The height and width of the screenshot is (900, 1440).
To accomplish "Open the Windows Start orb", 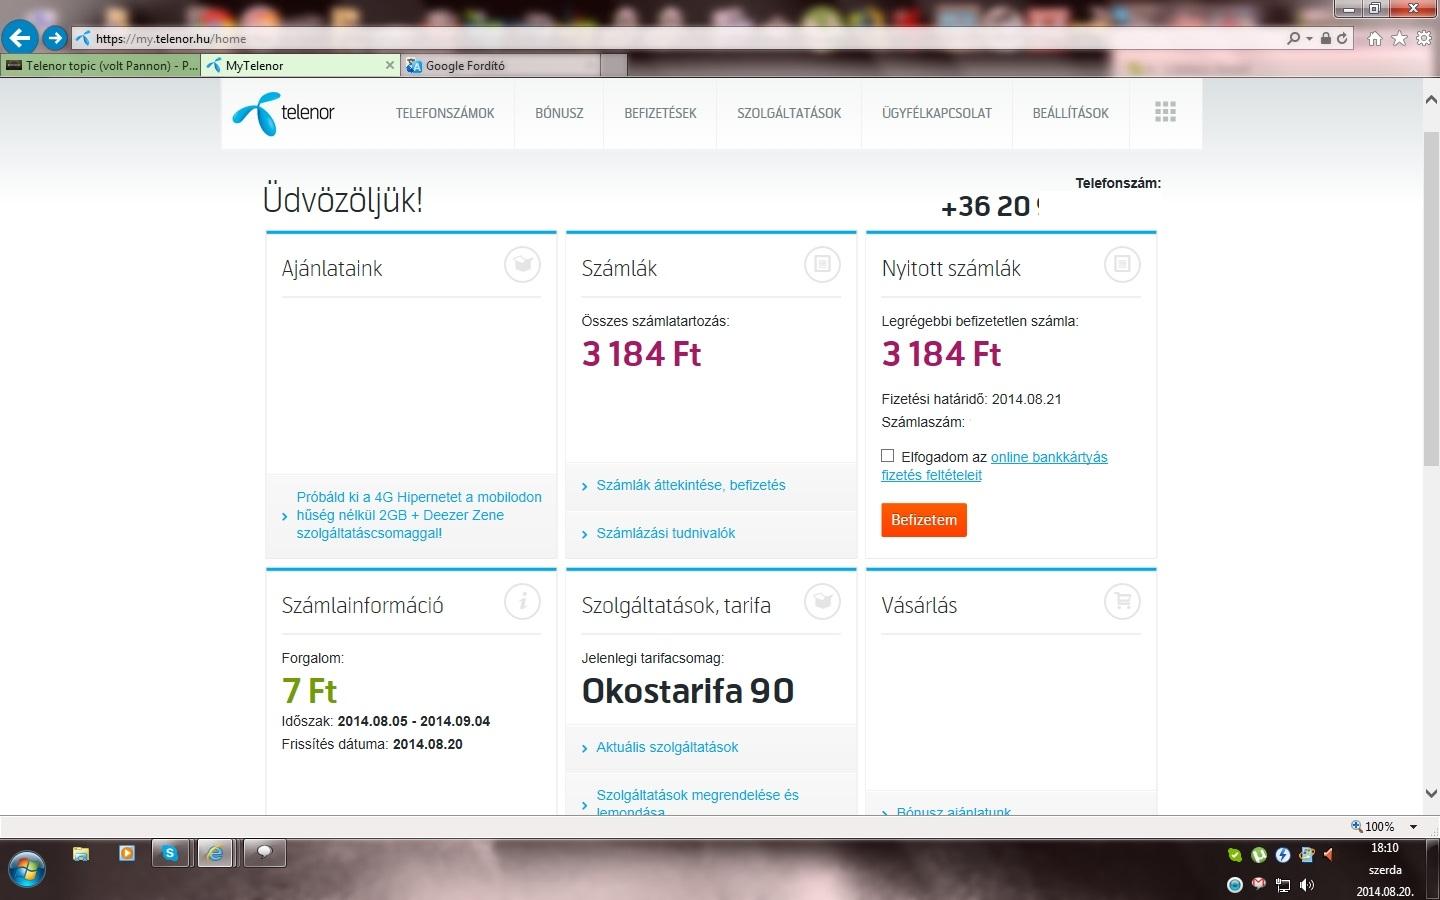I will coord(26,869).
